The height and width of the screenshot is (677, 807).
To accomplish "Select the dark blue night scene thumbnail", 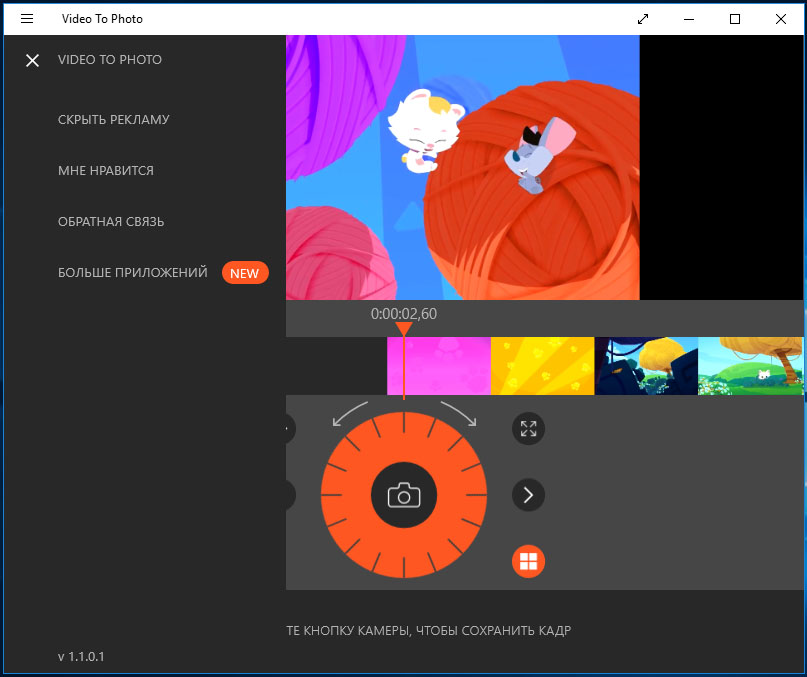I will point(646,366).
